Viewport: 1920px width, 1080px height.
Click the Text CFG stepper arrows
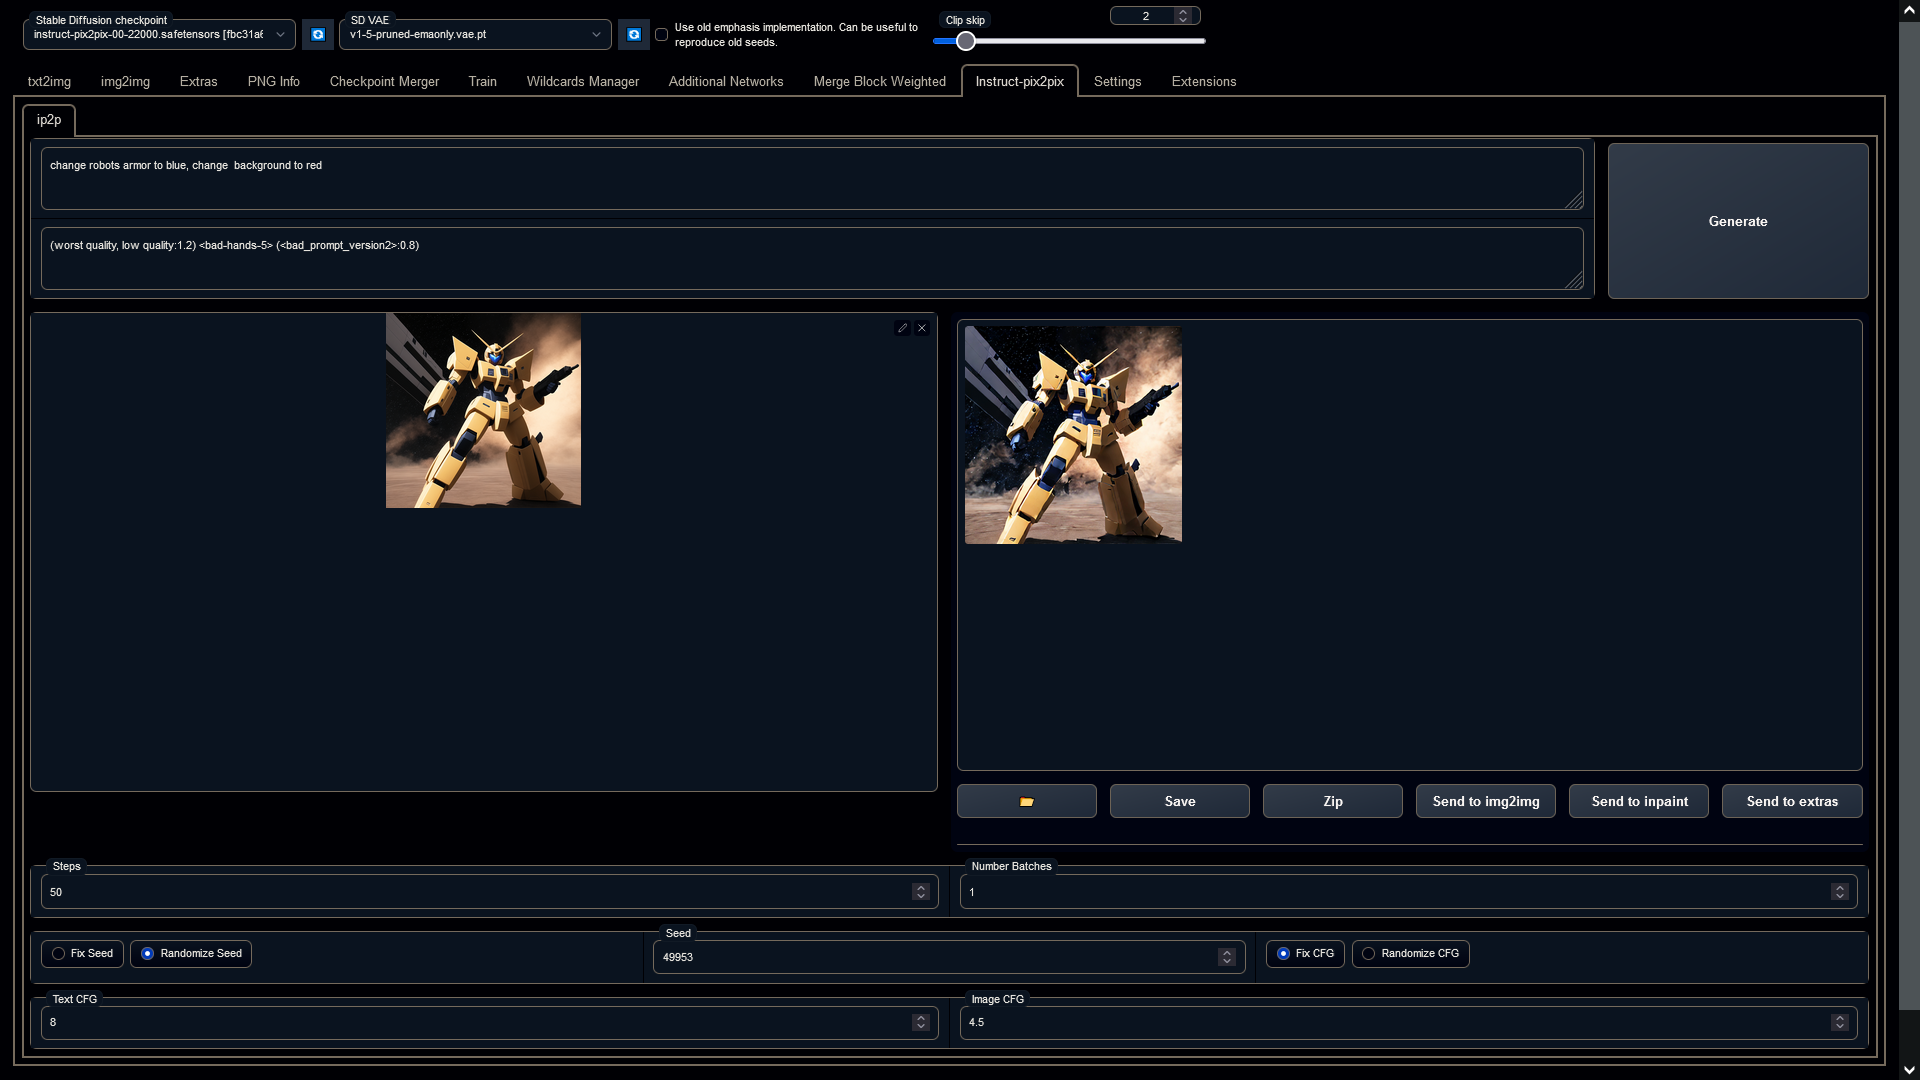coord(920,1022)
